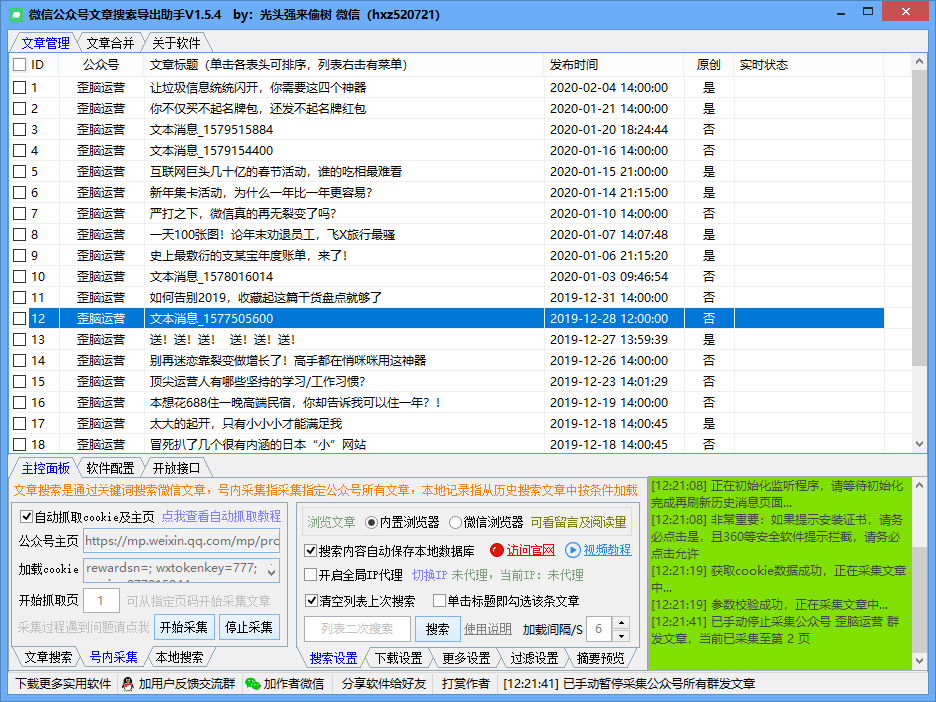Click the 加载间隔 value field
This screenshot has height=702, width=936.
tap(600, 629)
